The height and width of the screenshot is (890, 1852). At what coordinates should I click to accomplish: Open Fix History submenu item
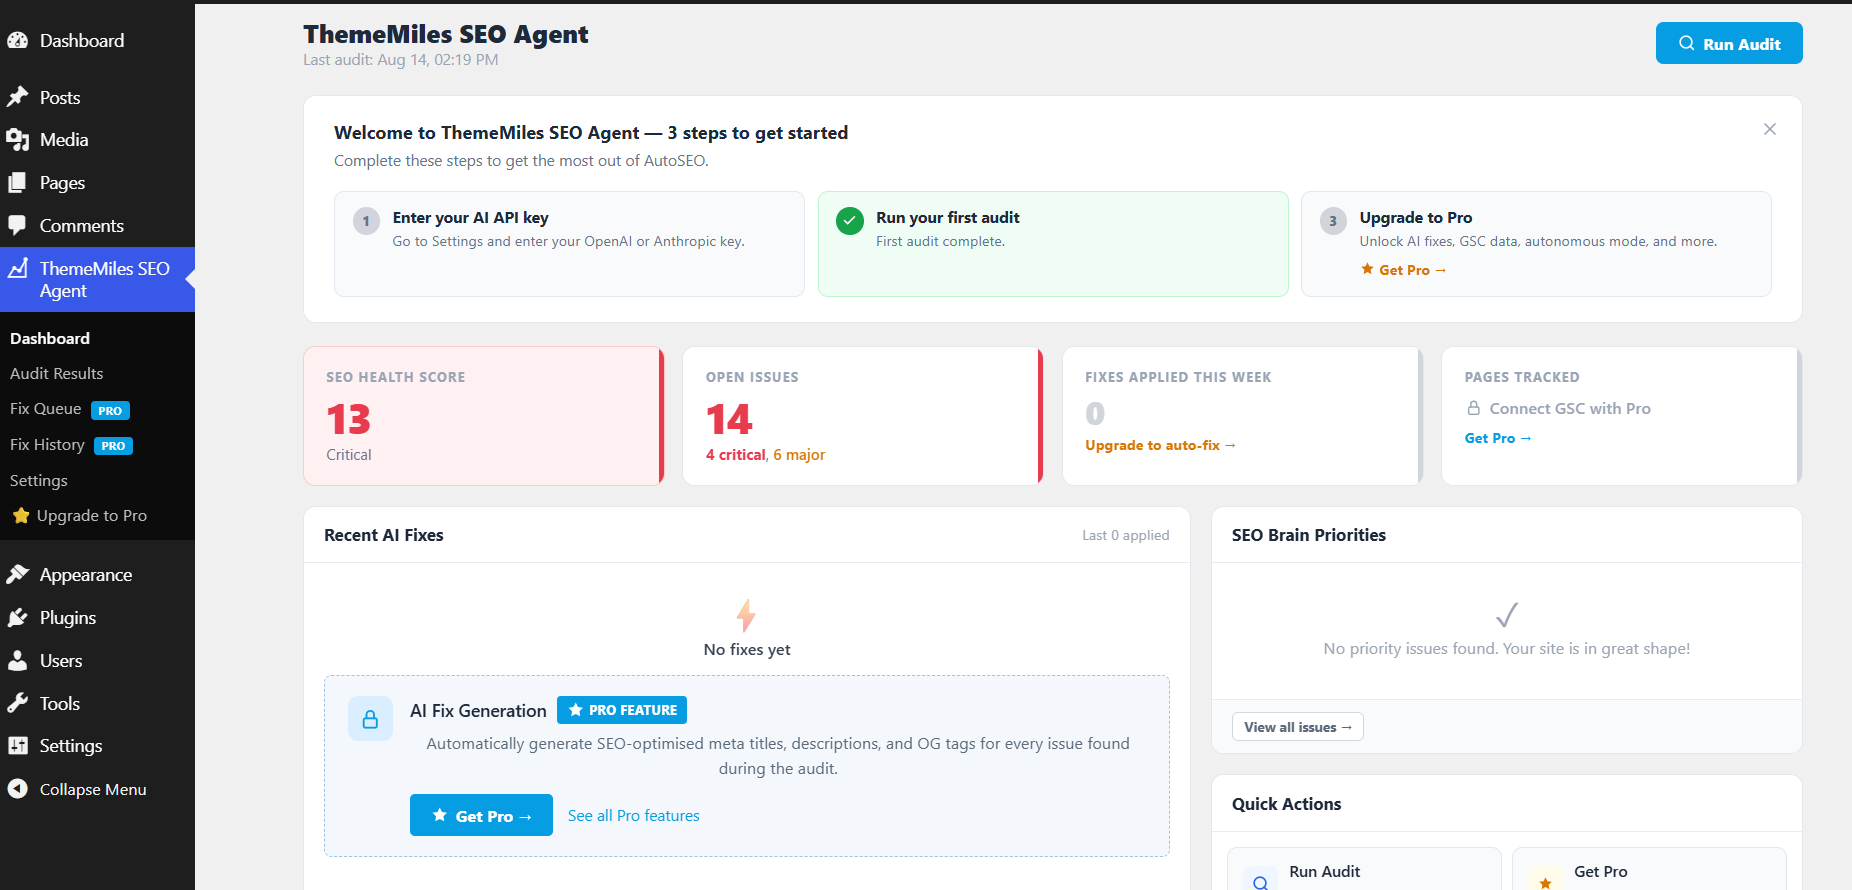(47, 445)
